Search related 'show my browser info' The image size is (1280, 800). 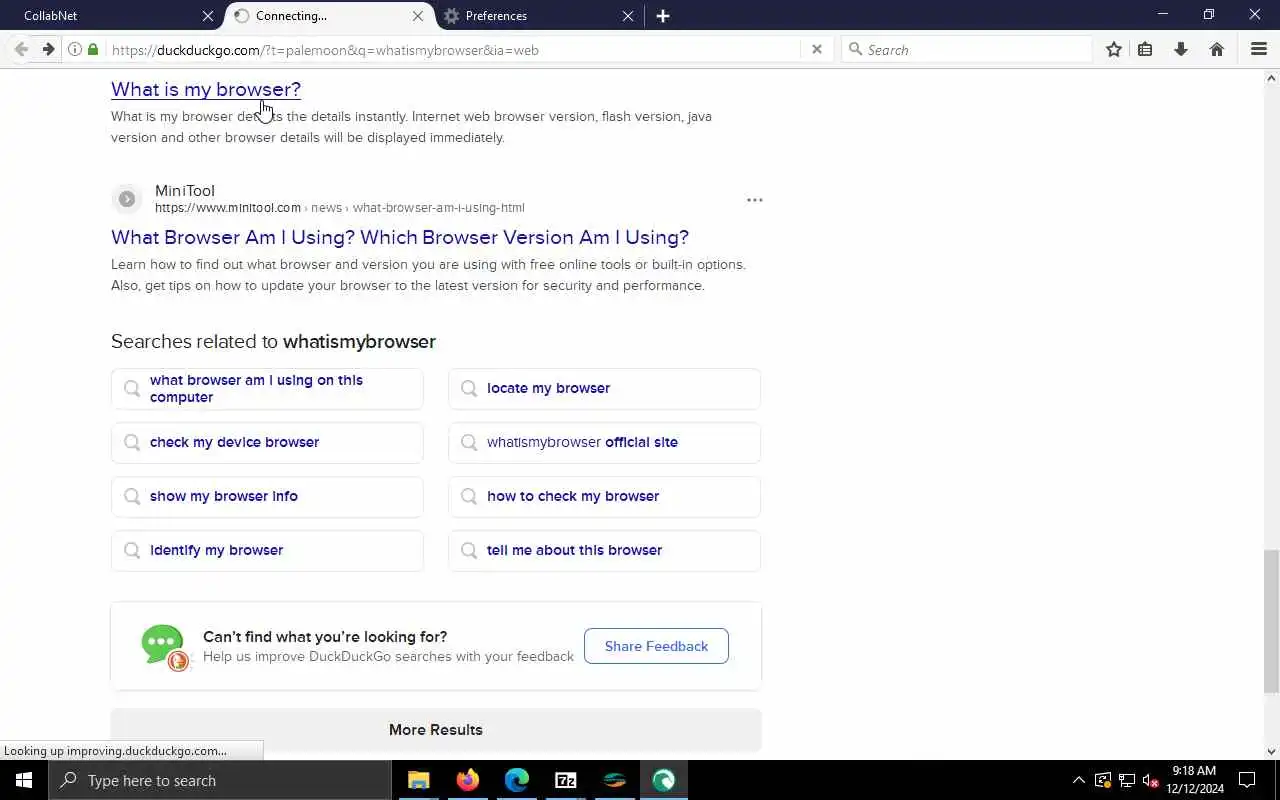267,496
